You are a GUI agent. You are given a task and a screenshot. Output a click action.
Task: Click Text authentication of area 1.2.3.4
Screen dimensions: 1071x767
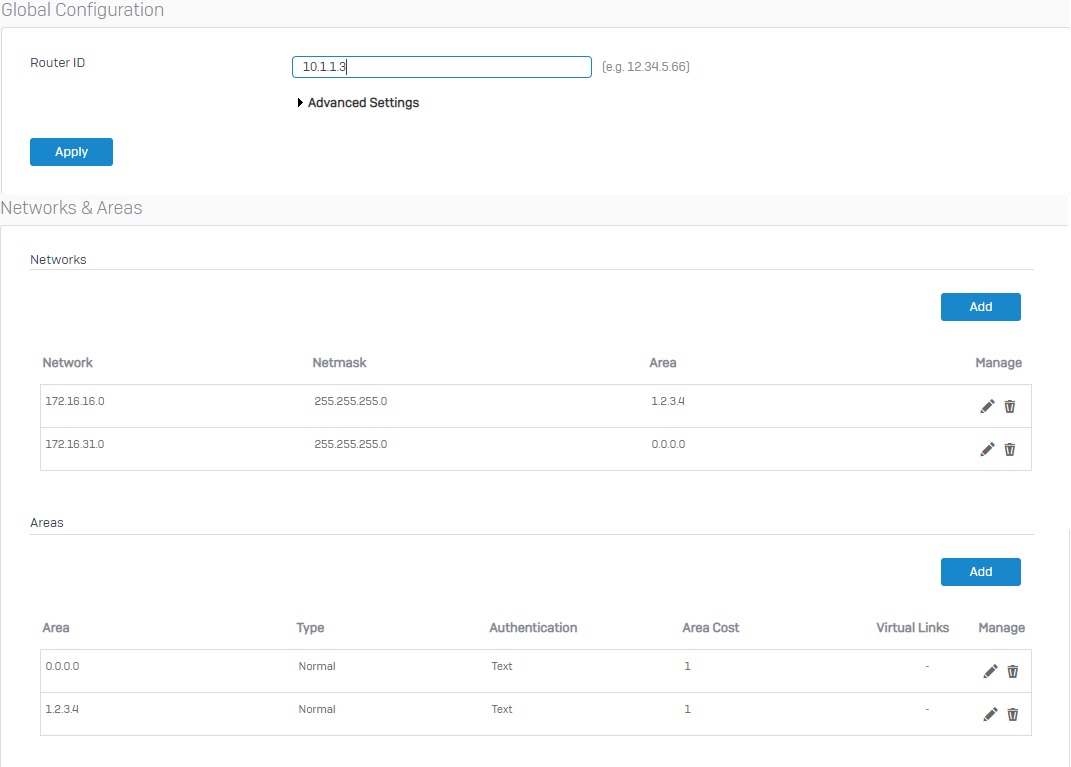[501, 709]
